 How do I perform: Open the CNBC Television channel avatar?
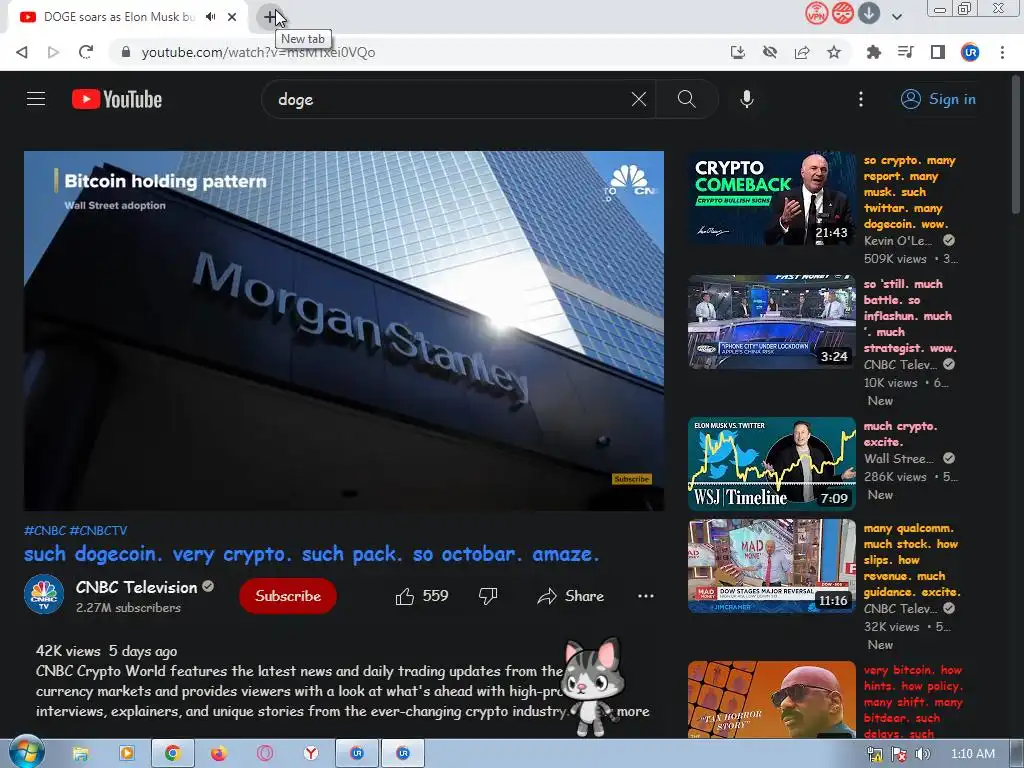(x=44, y=594)
